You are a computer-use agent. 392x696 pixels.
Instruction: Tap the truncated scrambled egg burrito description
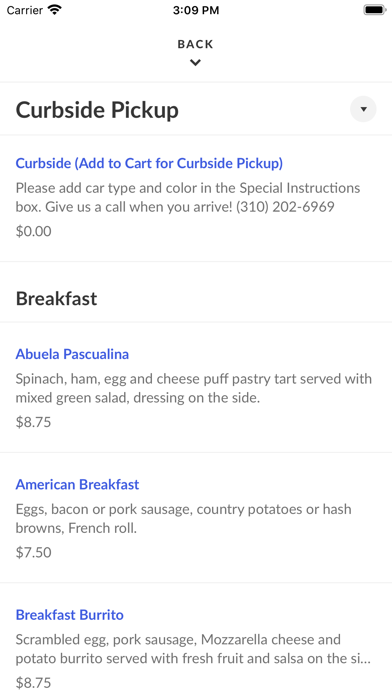pyautogui.click(x=194, y=649)
